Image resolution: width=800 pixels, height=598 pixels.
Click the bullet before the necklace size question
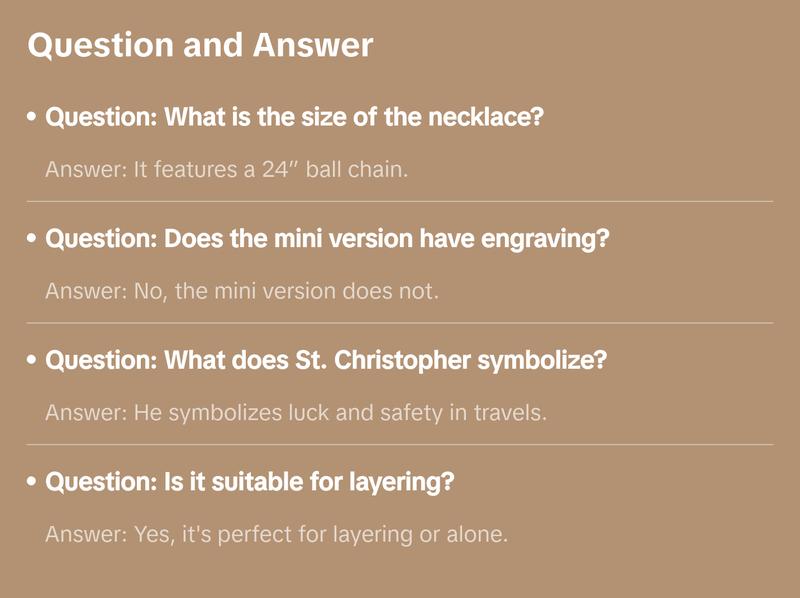click(x=33, y=118)
